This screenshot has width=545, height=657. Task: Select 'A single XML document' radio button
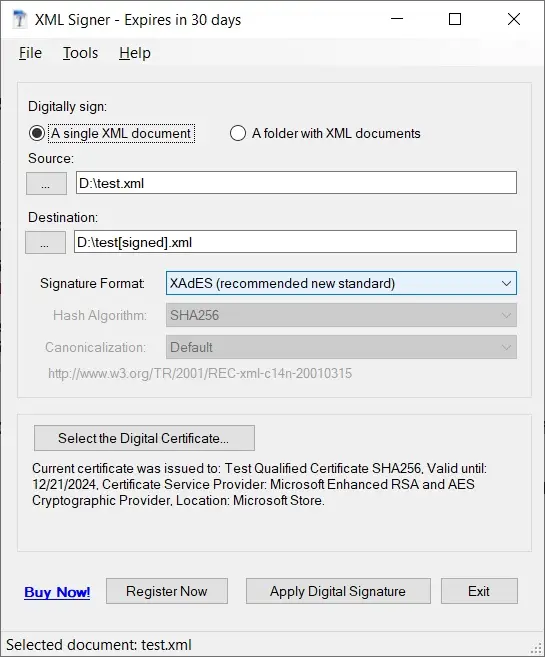pyautogui.click(x=37, y=133)
